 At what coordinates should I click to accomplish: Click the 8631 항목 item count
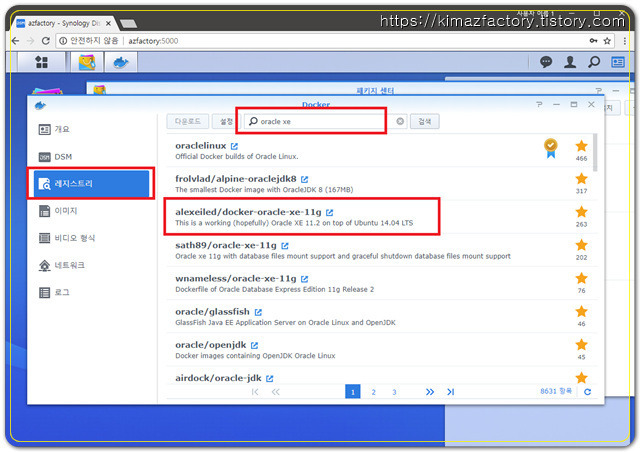click(x=556, y=391)
